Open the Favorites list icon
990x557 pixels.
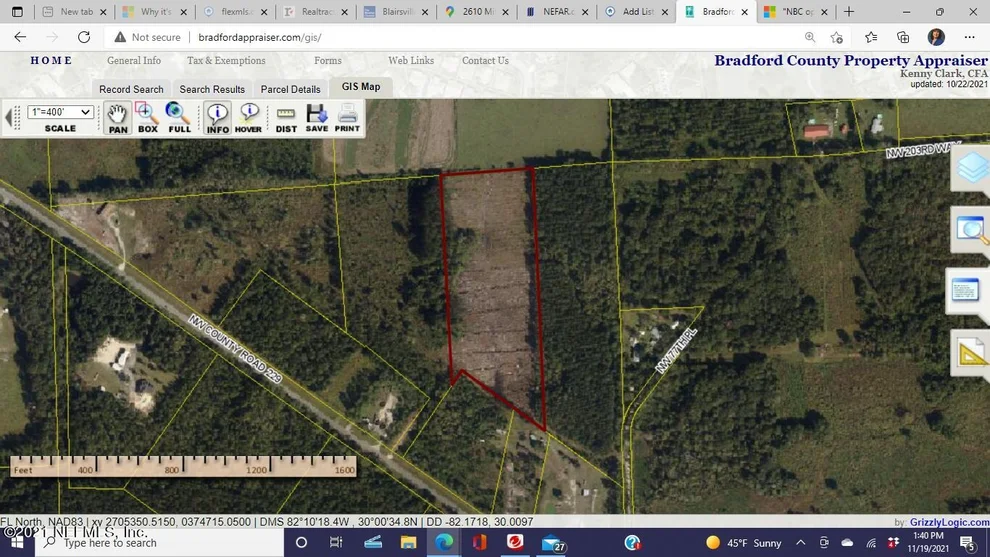(x=871, y=37)
